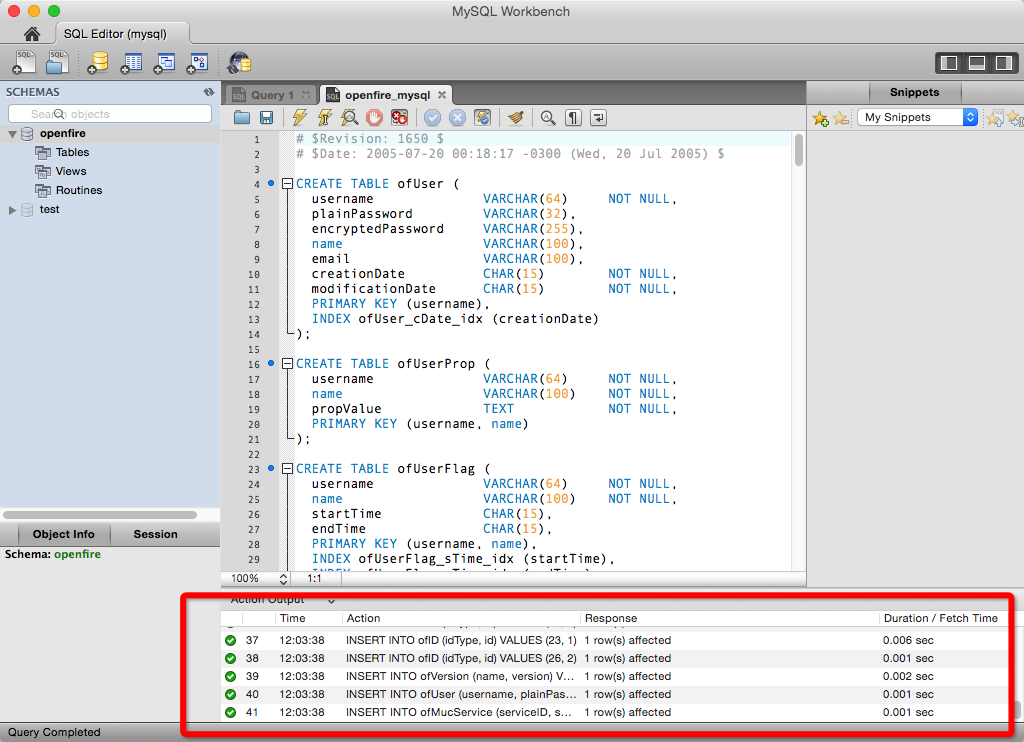Beautify query with broom icon
The image size is (1024, 742).
[515, 118]
